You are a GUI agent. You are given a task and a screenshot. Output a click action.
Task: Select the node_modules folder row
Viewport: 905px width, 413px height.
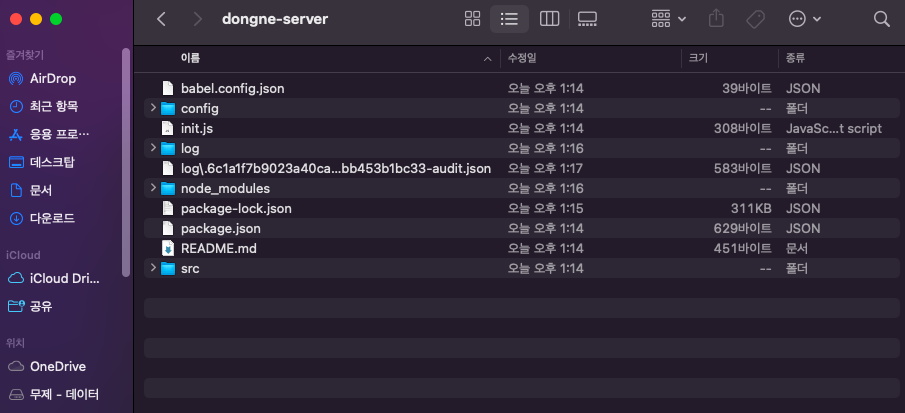point(521,188)
